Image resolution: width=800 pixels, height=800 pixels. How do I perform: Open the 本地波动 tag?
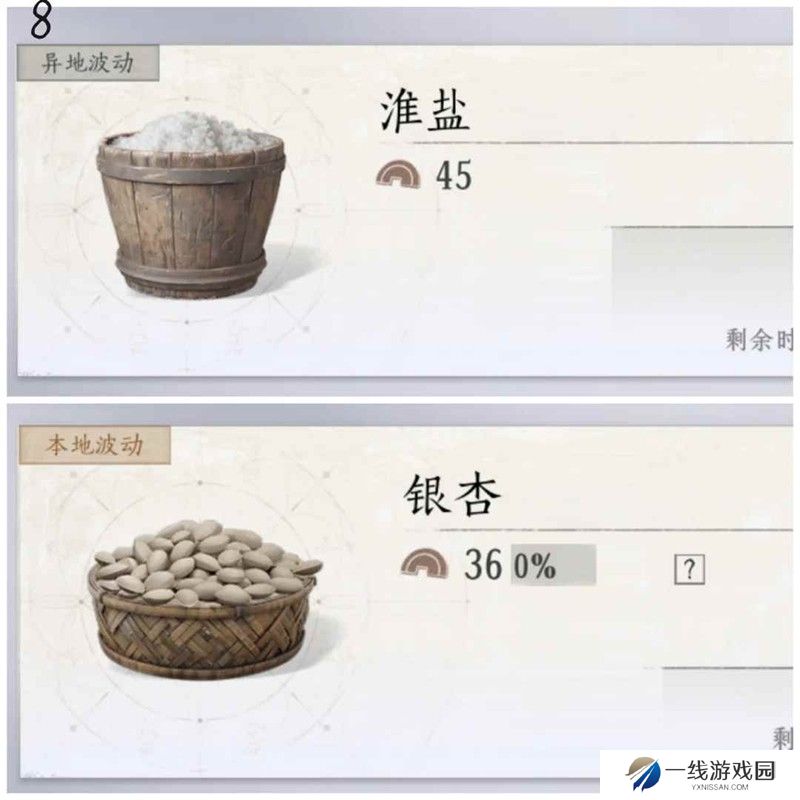point(94,445)
